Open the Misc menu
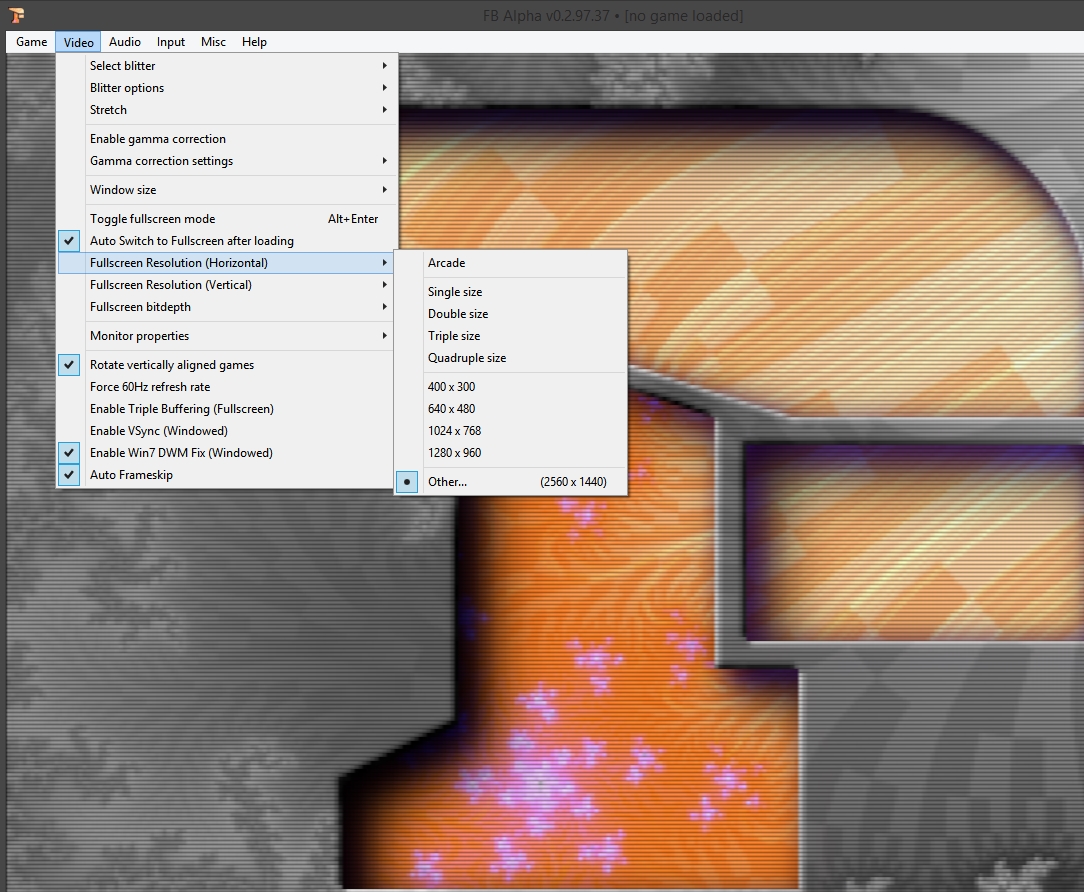The height and width of the screenshot is (892, 1084). click(x=213, y=42)
